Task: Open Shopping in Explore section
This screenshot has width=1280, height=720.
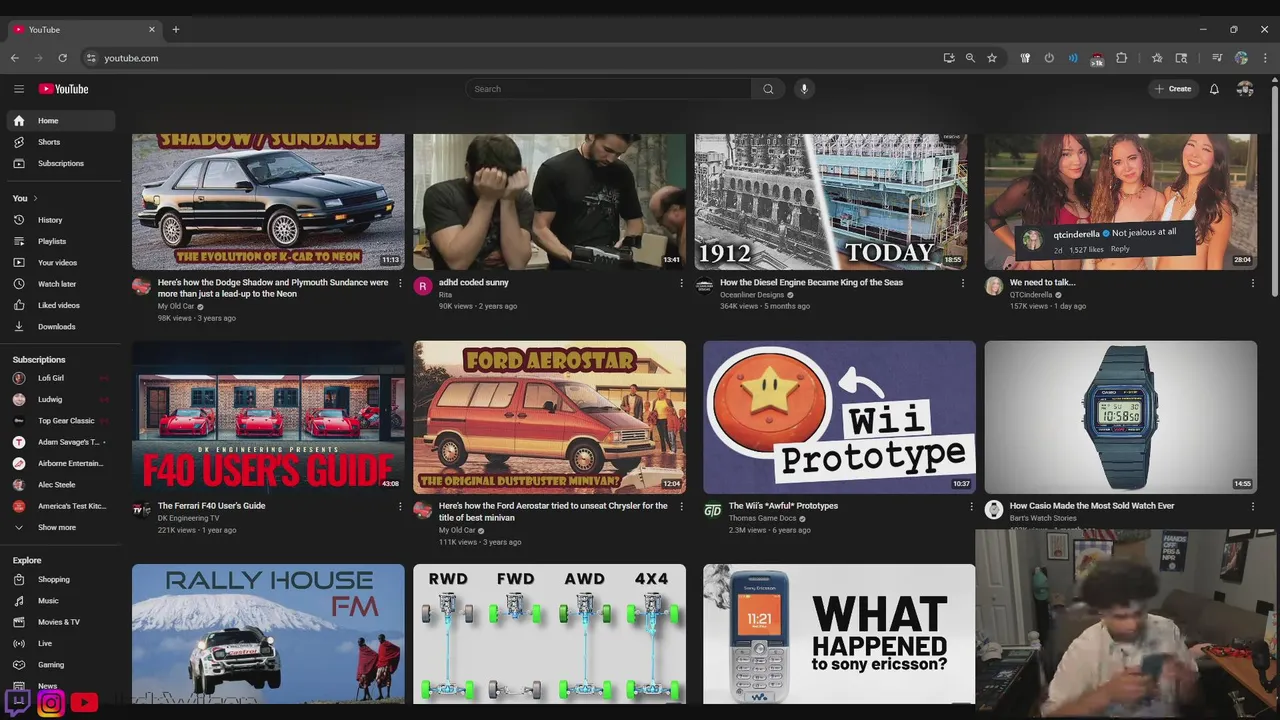Action: (x=60, y=579)
